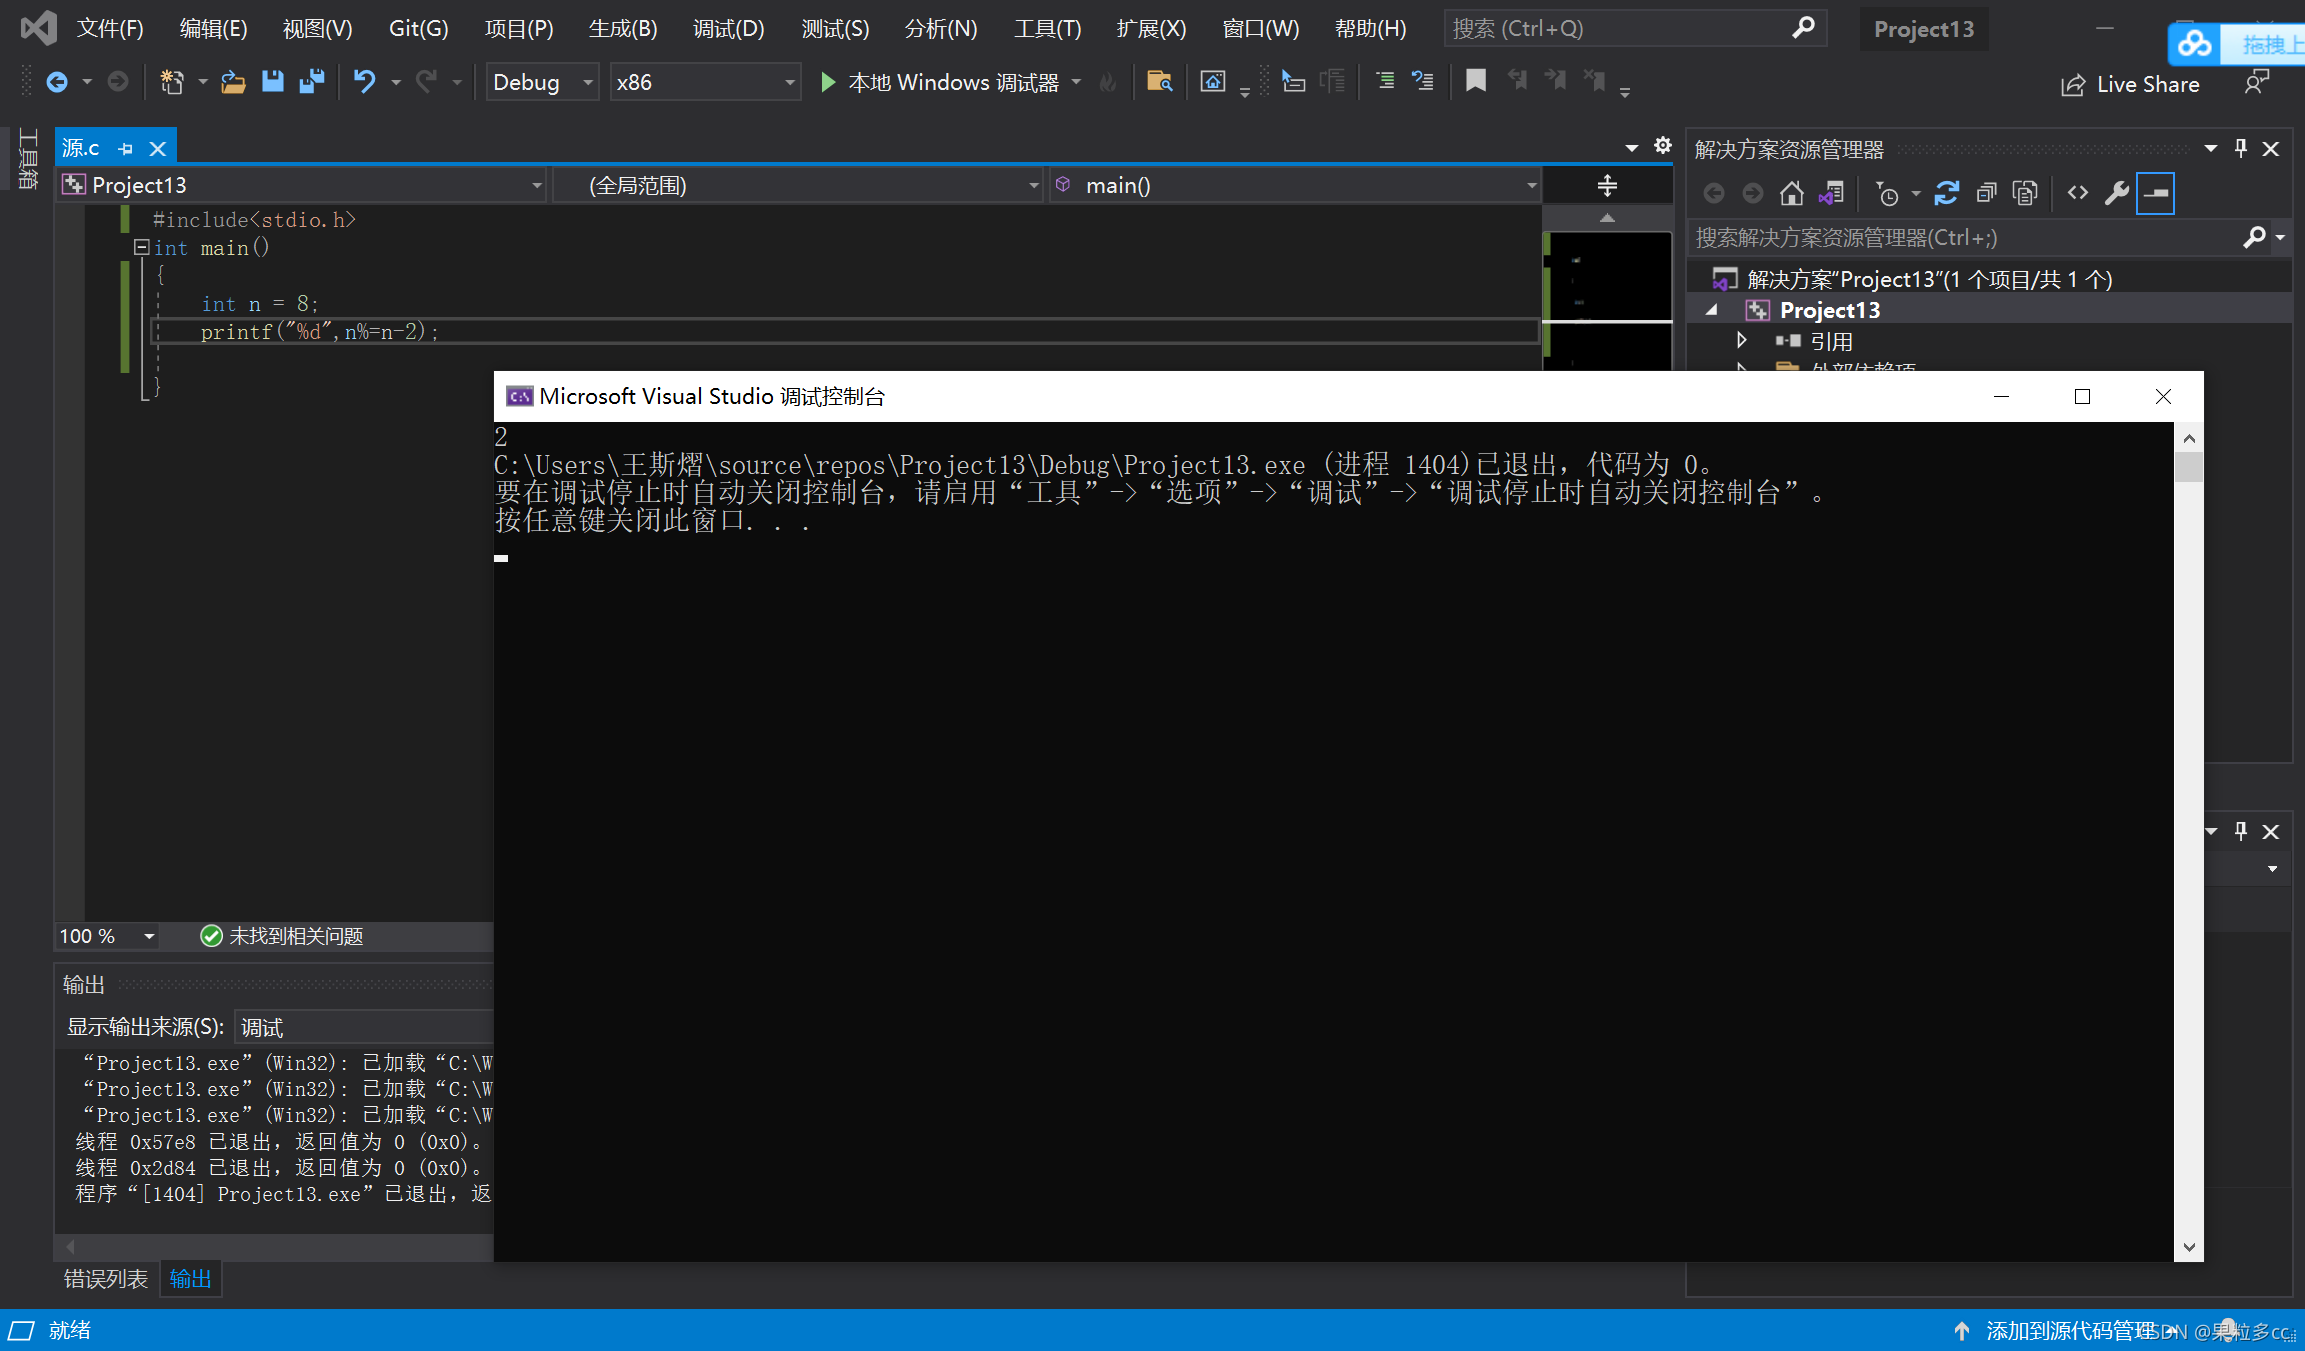Save the current file with disk icon
Image resolution: width=2305 pixels, height=1351 pixels.
pos(272,82)
